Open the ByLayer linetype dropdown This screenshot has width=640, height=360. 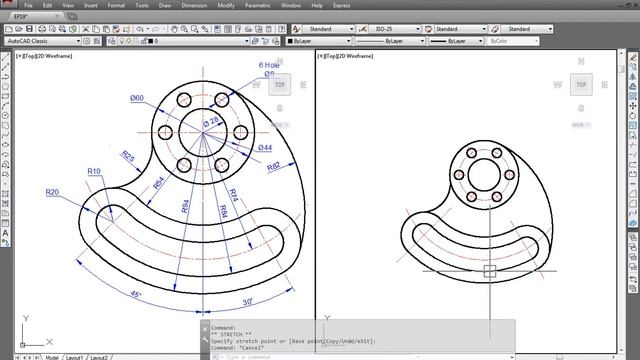point(422,41)
